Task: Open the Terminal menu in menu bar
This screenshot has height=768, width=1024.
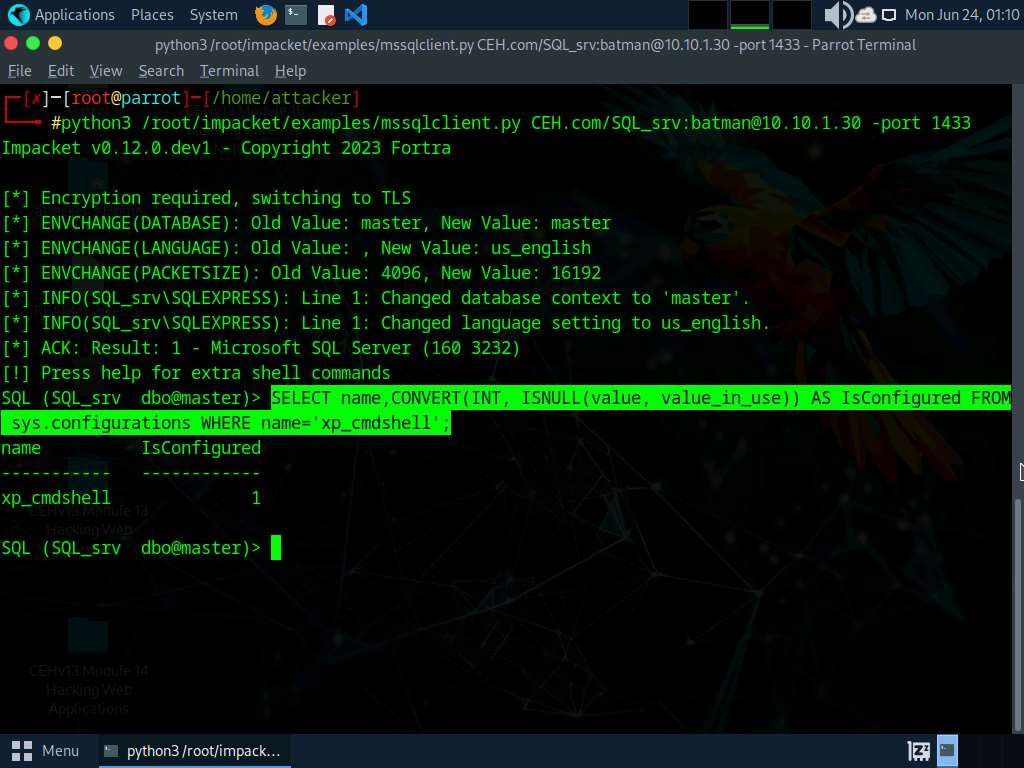Action: (229, 71)
